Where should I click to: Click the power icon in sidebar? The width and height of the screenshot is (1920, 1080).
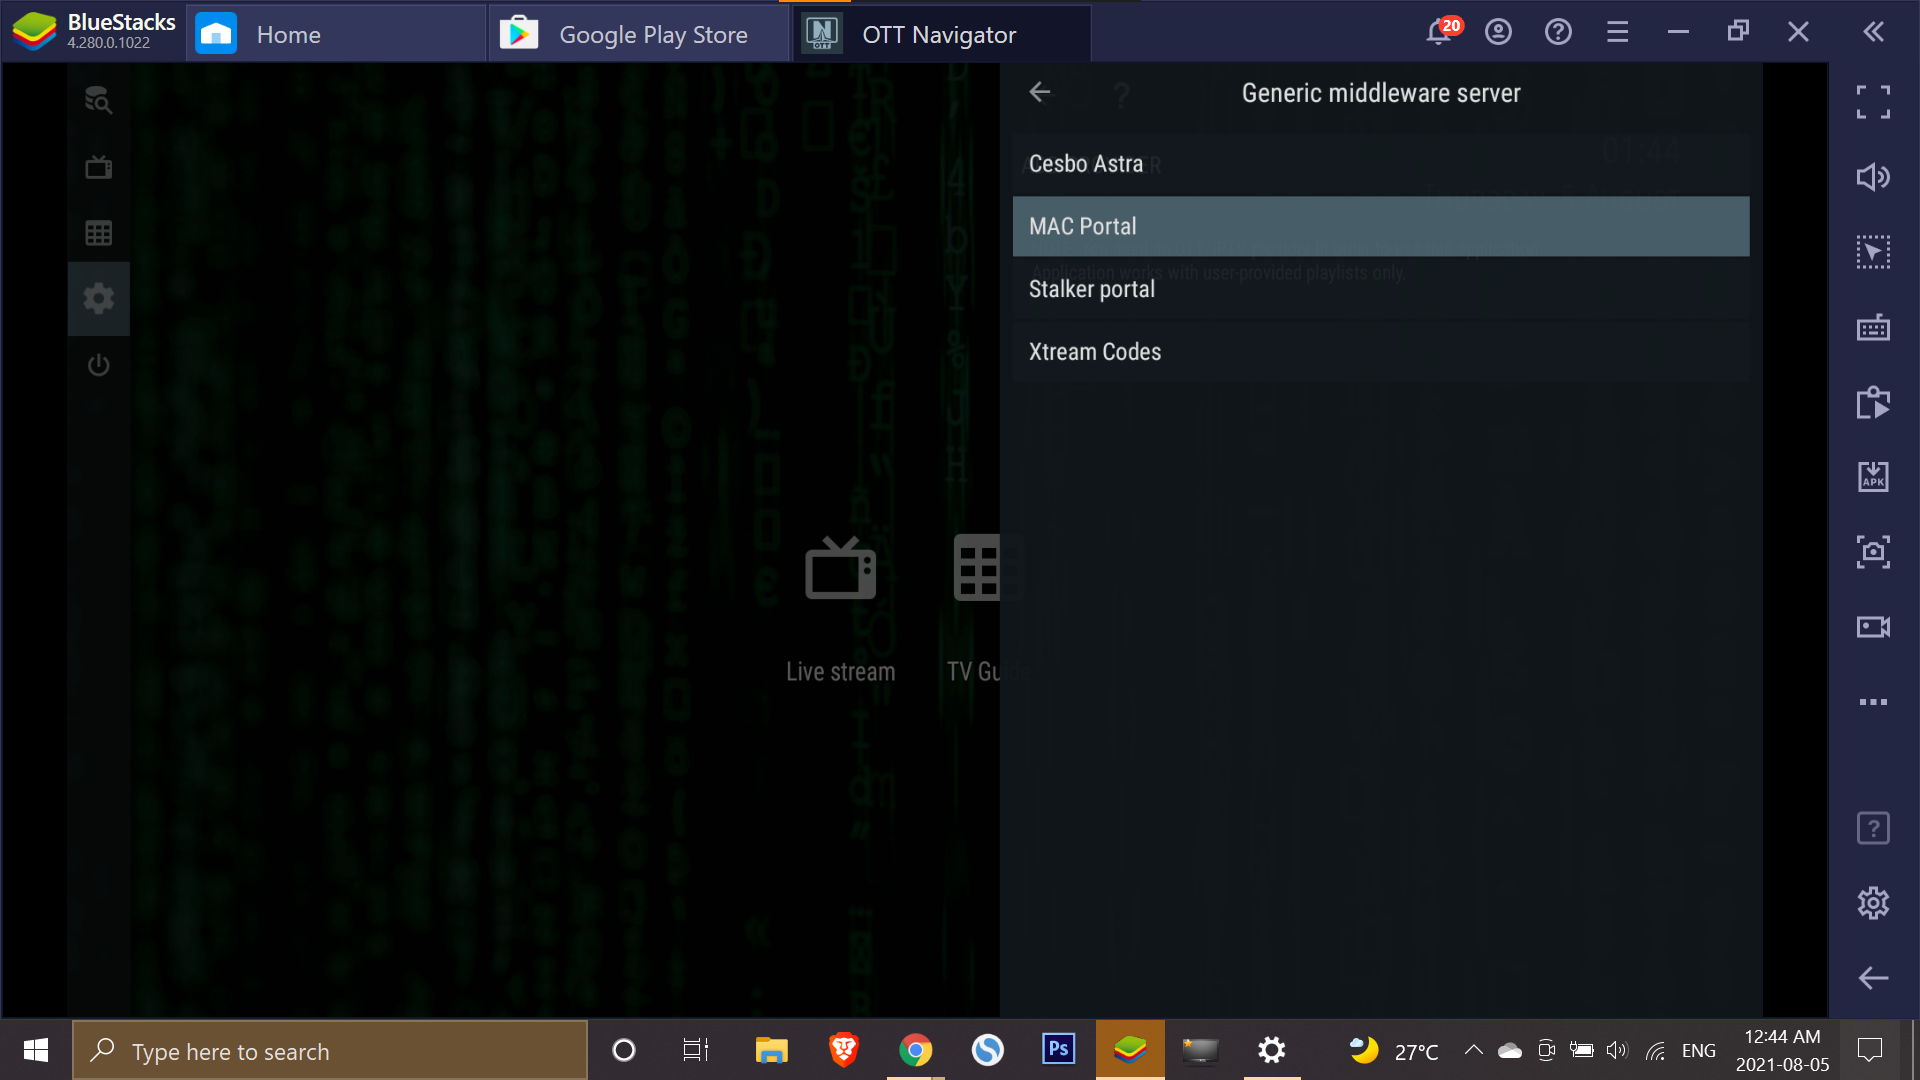pyautogui.click(x=98, y=365)
